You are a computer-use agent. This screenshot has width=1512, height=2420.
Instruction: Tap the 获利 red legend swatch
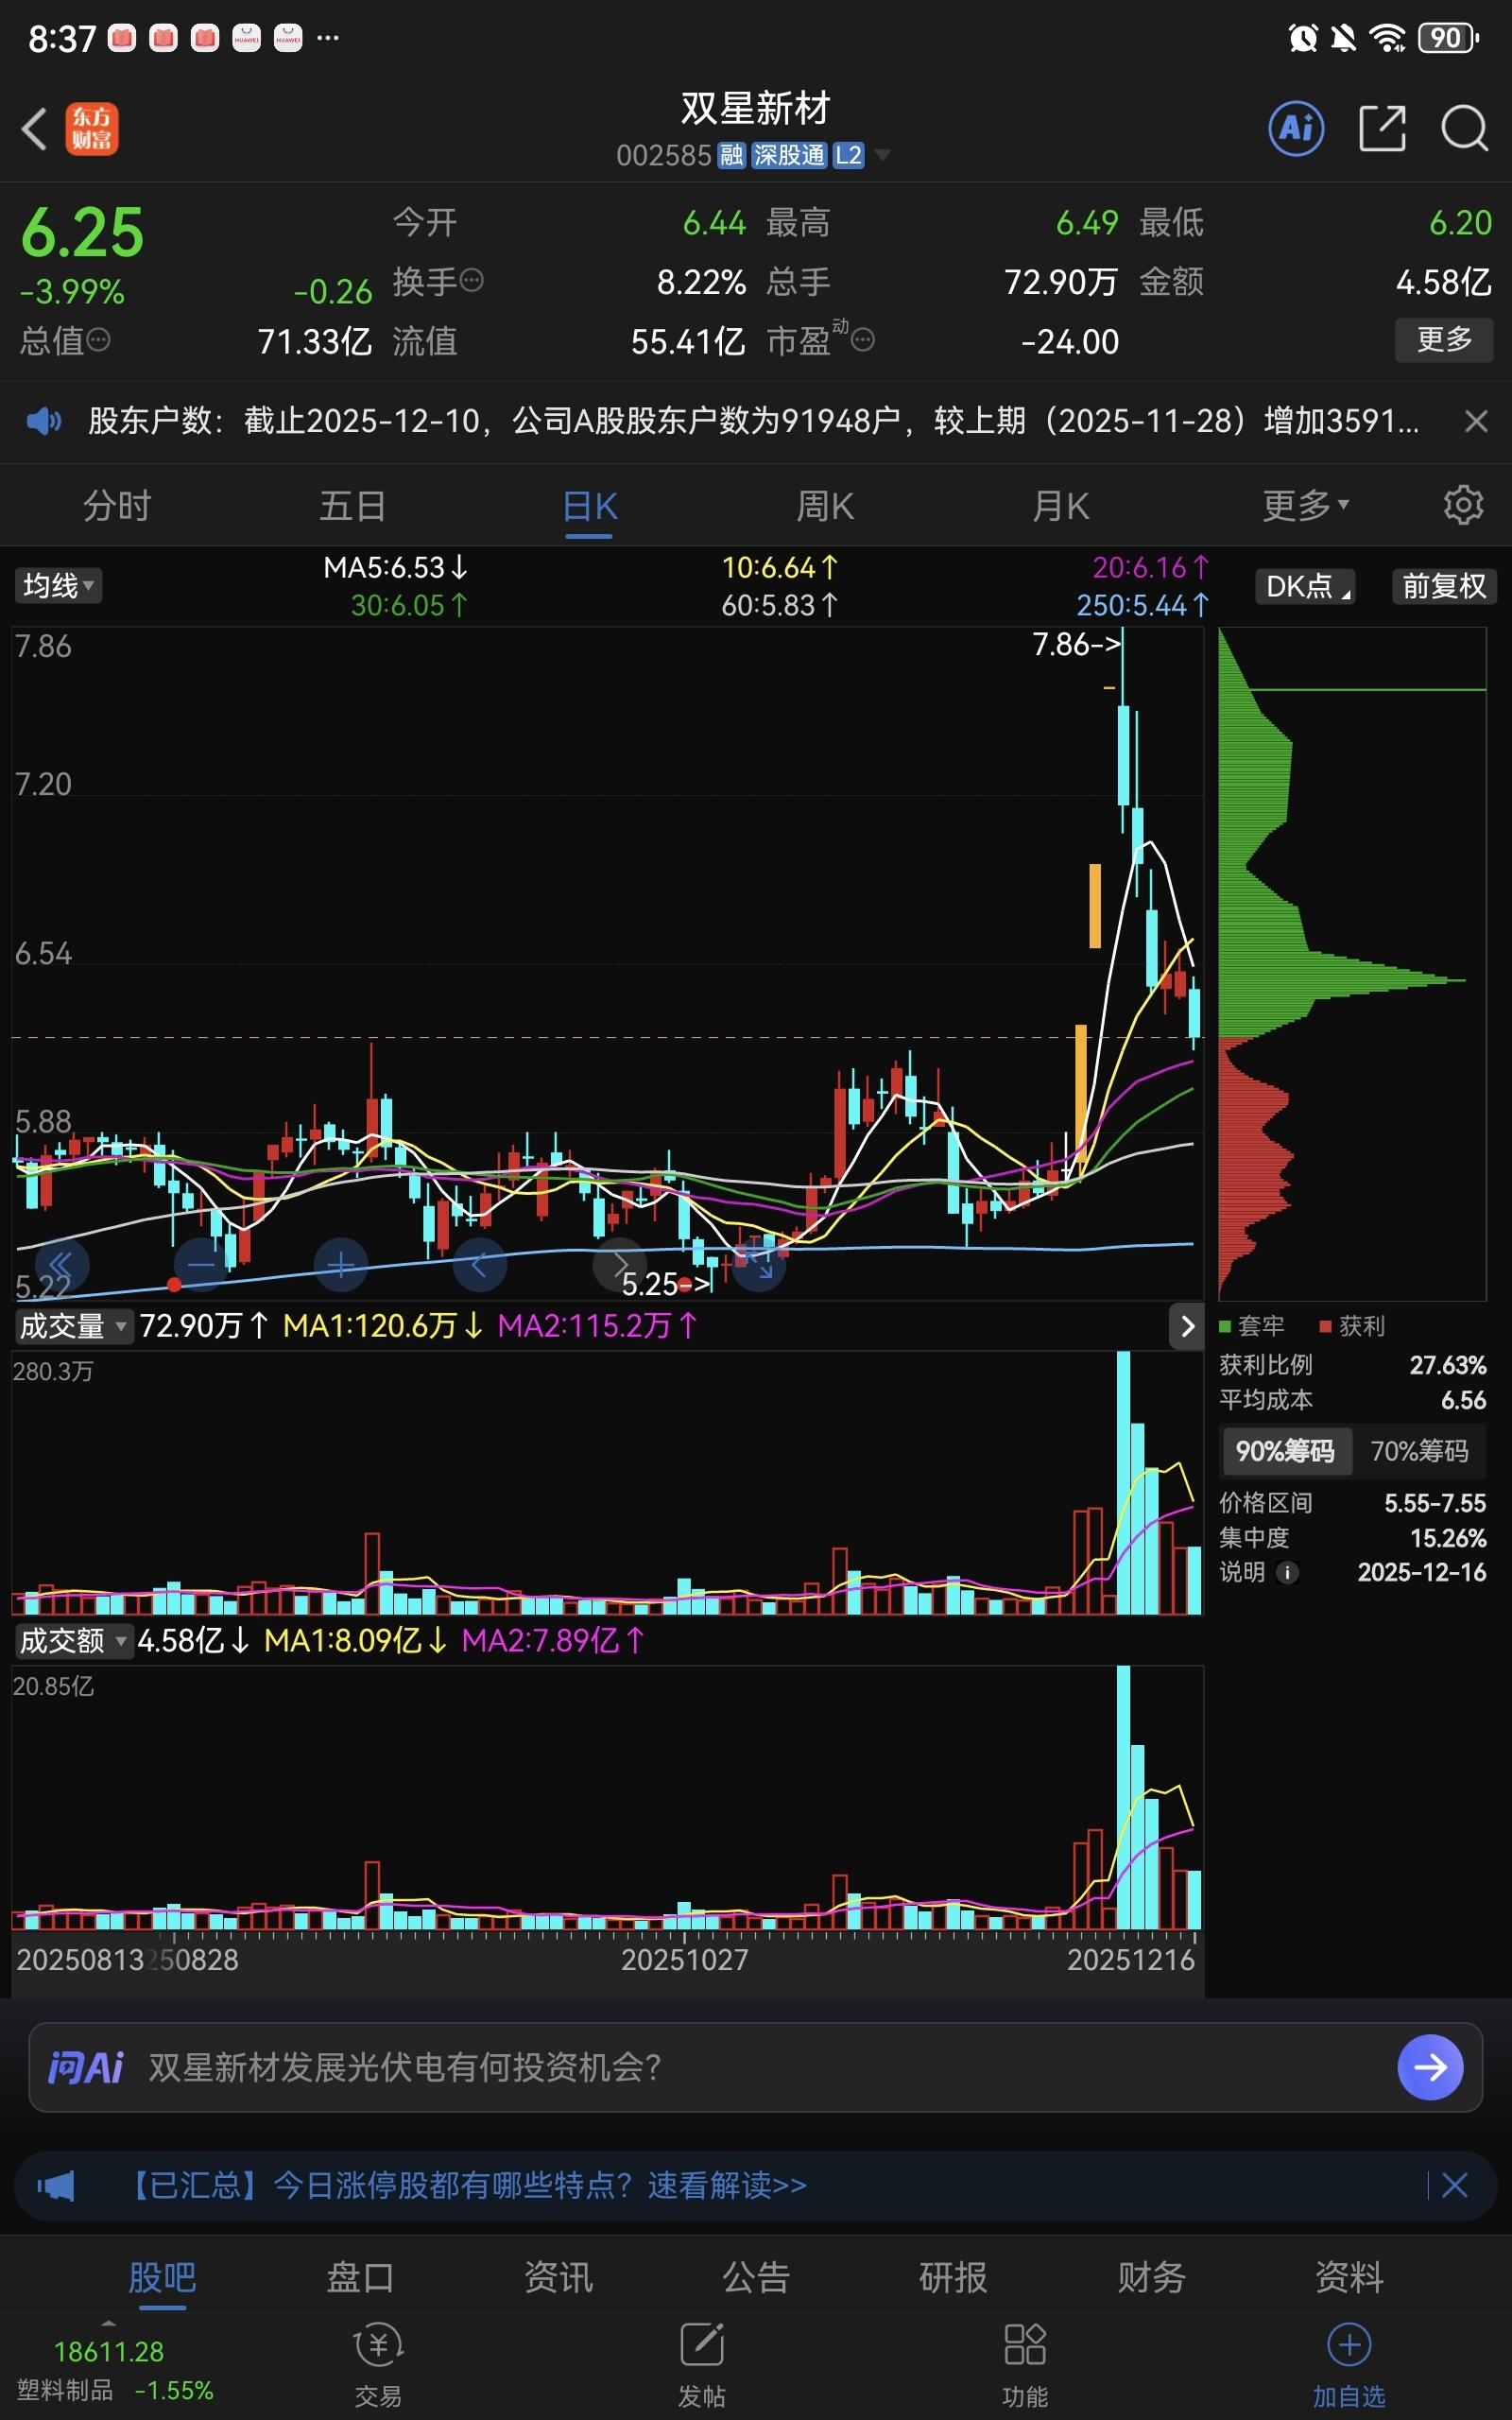(x=1325, y=1326)
